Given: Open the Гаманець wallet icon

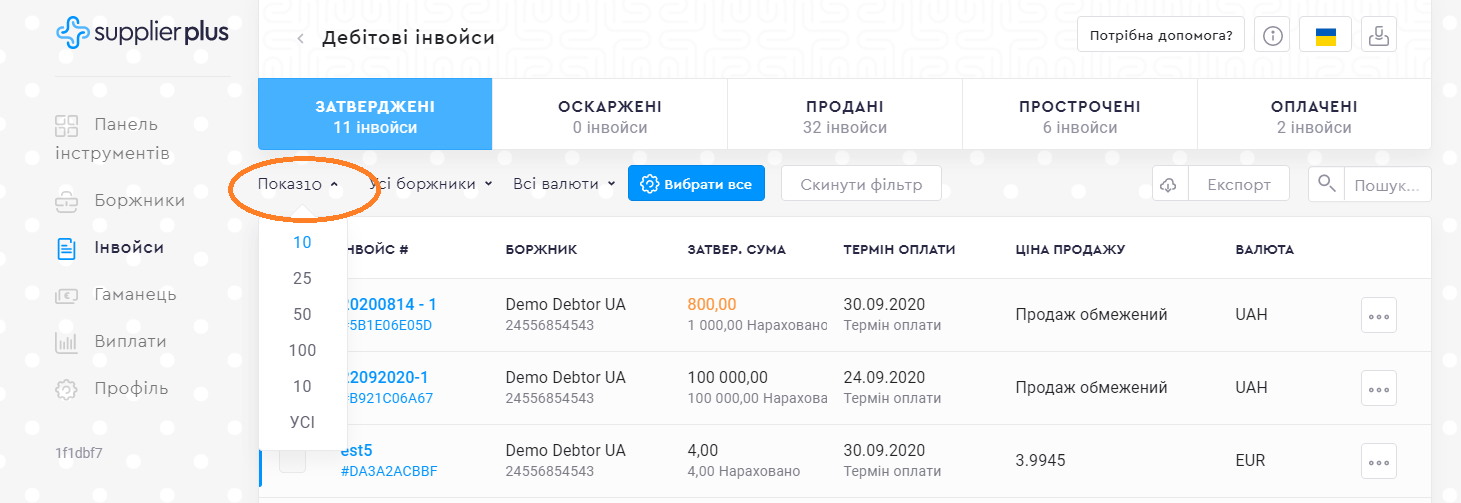Looking at the screenshot, I should pyautogui.click(x=66, y=295).
